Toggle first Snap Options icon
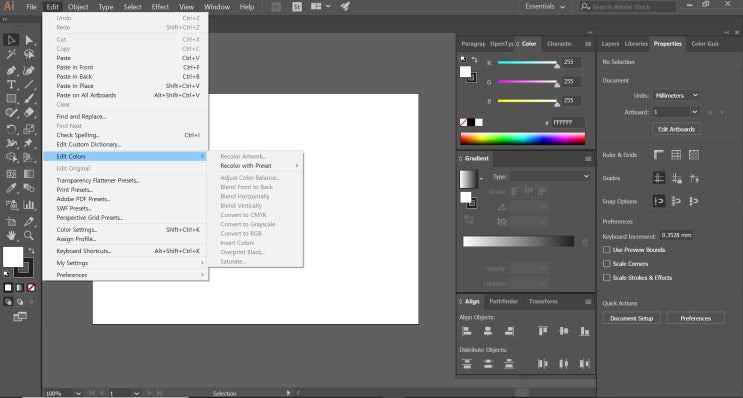Screen dimensions: 743x398 pyautogui.click(x=659, y=201)
